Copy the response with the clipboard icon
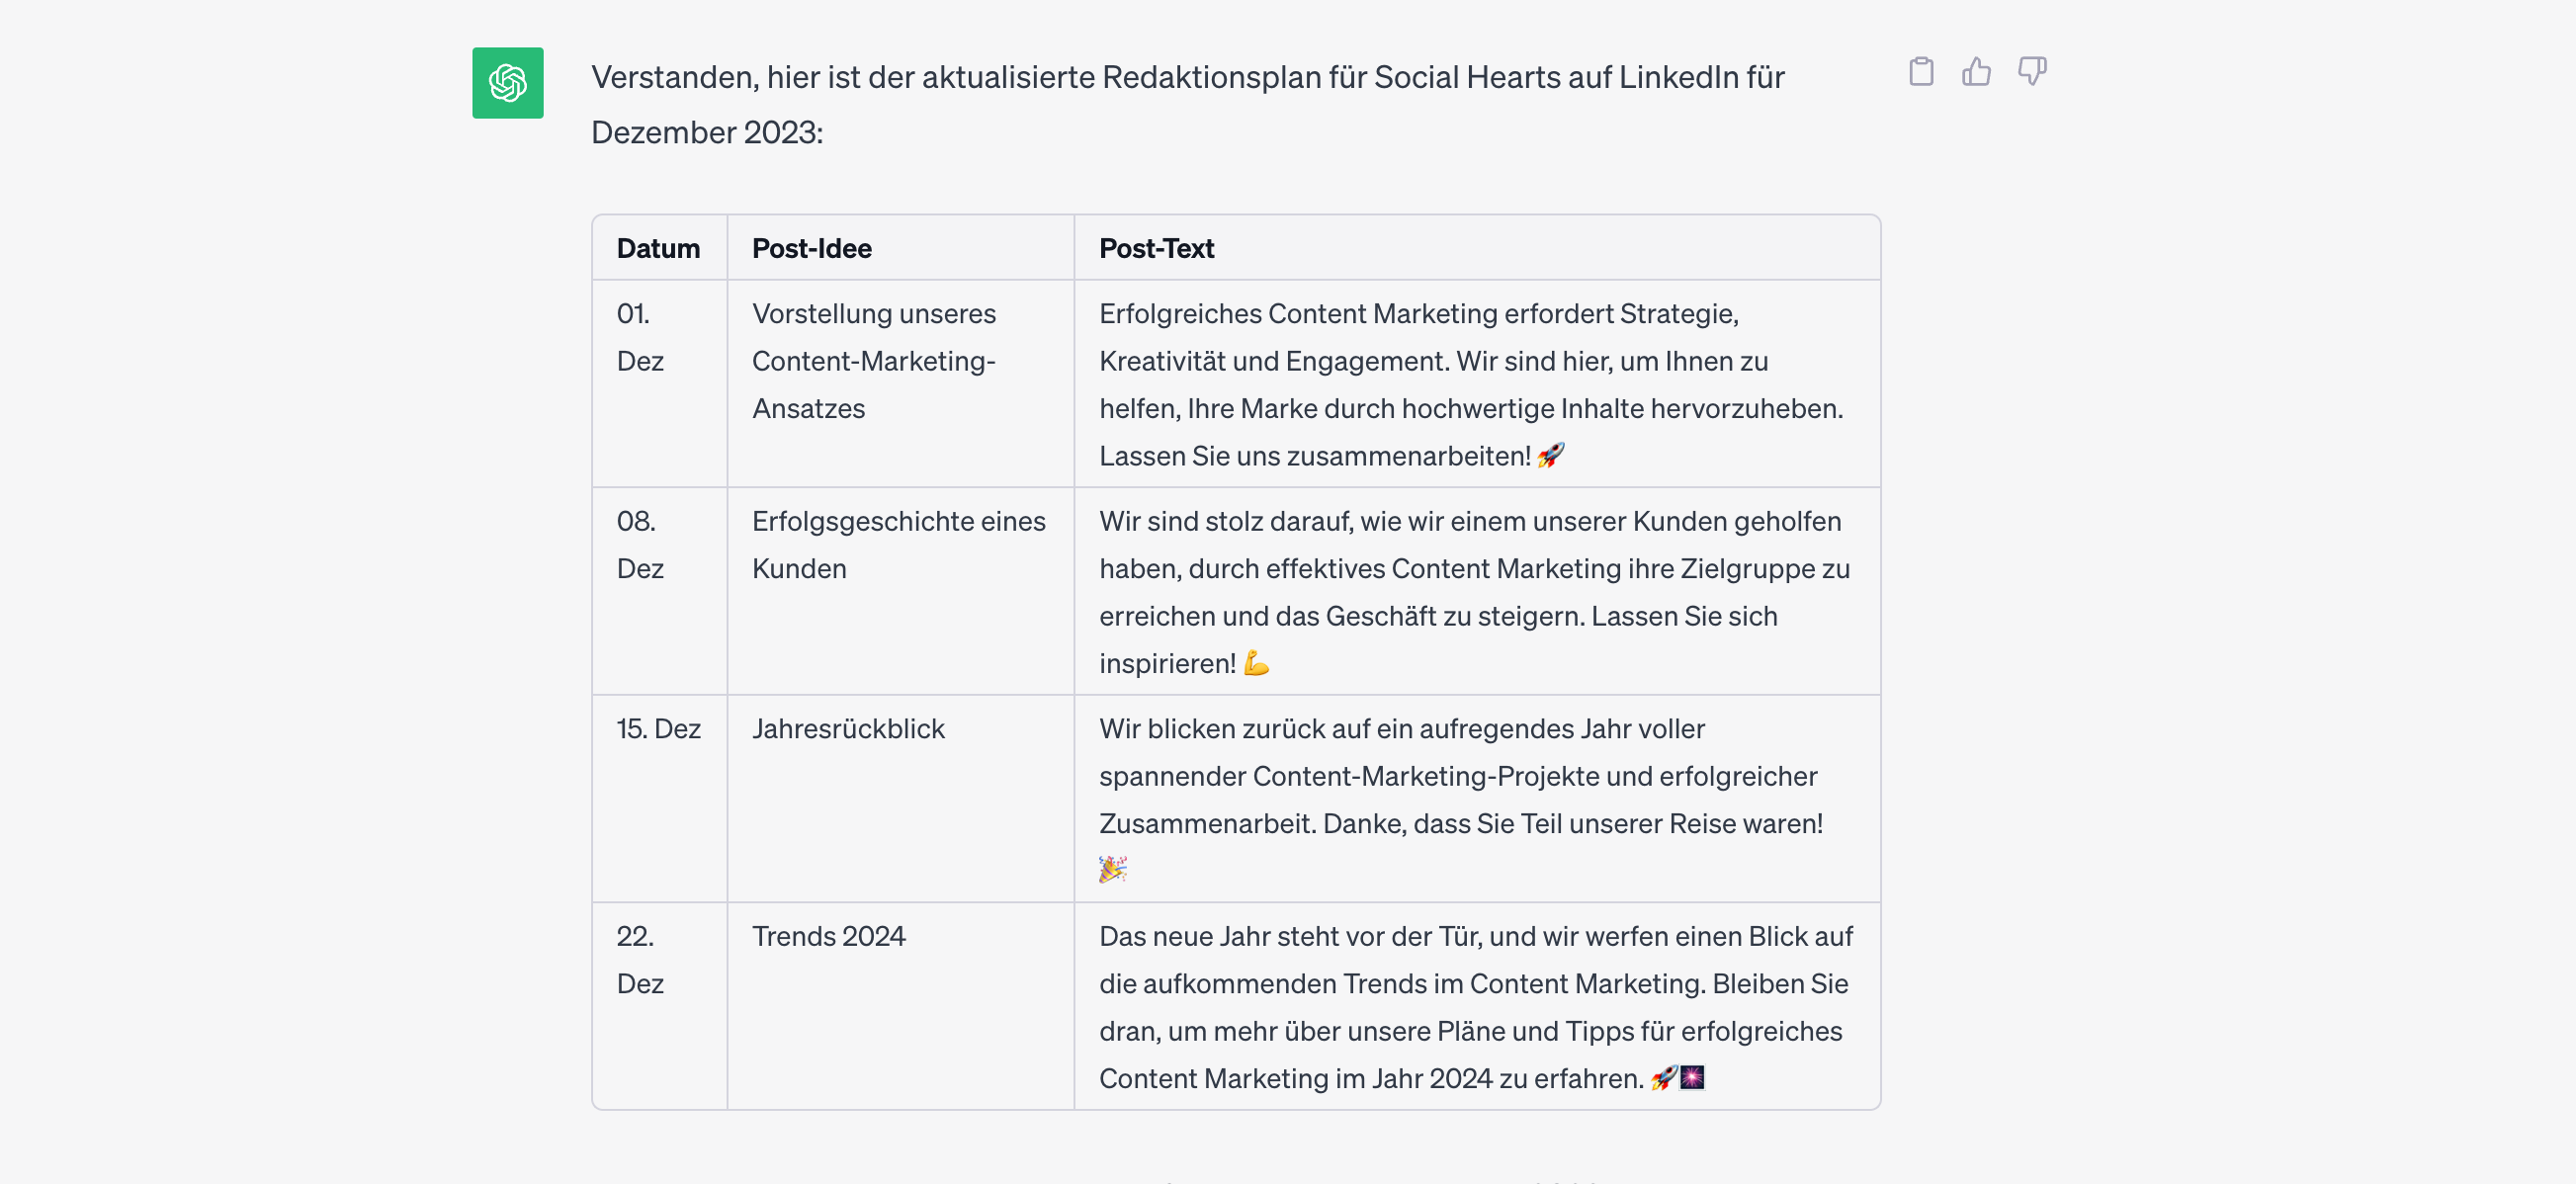Image resolution: width=2576 pixels, height=1184 pixels. pos(1920,72)
